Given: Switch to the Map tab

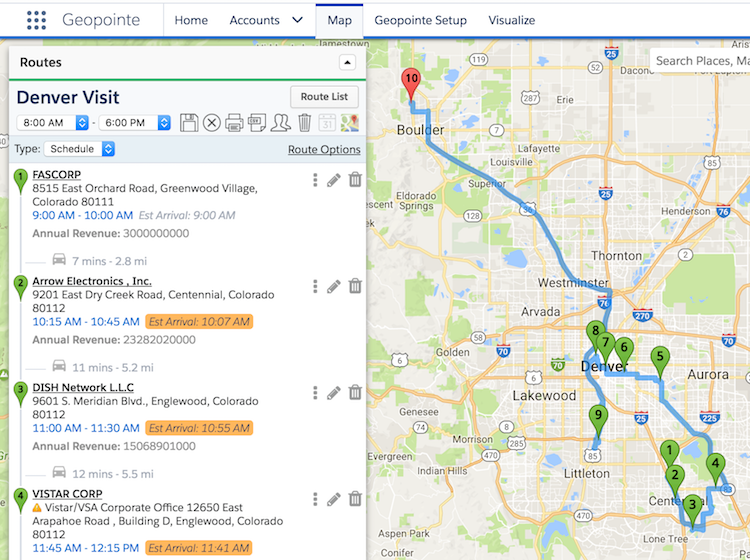Looking at the screenshot, I should point(340,20).
